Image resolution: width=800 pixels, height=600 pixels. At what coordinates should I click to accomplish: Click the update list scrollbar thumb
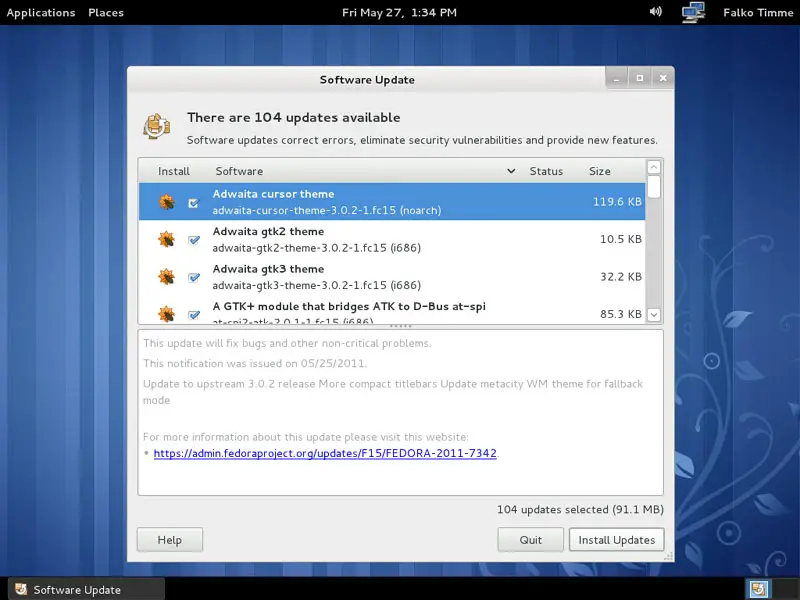[654, 187]
